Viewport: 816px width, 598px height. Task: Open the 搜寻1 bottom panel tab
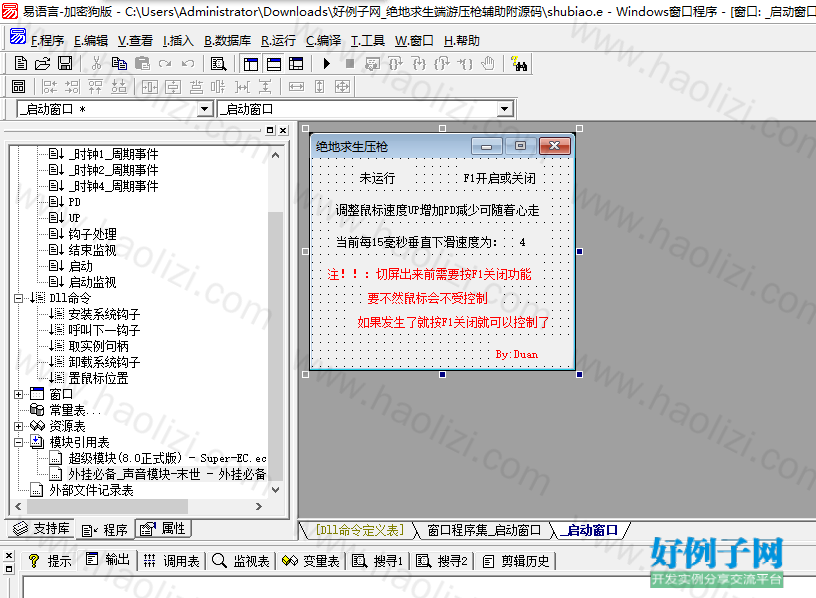pos(378,561)
